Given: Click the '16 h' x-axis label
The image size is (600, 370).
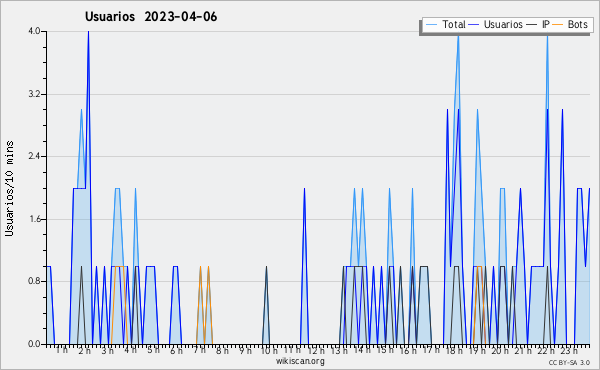Looking at the screenshot, I should tap(408, 351).
